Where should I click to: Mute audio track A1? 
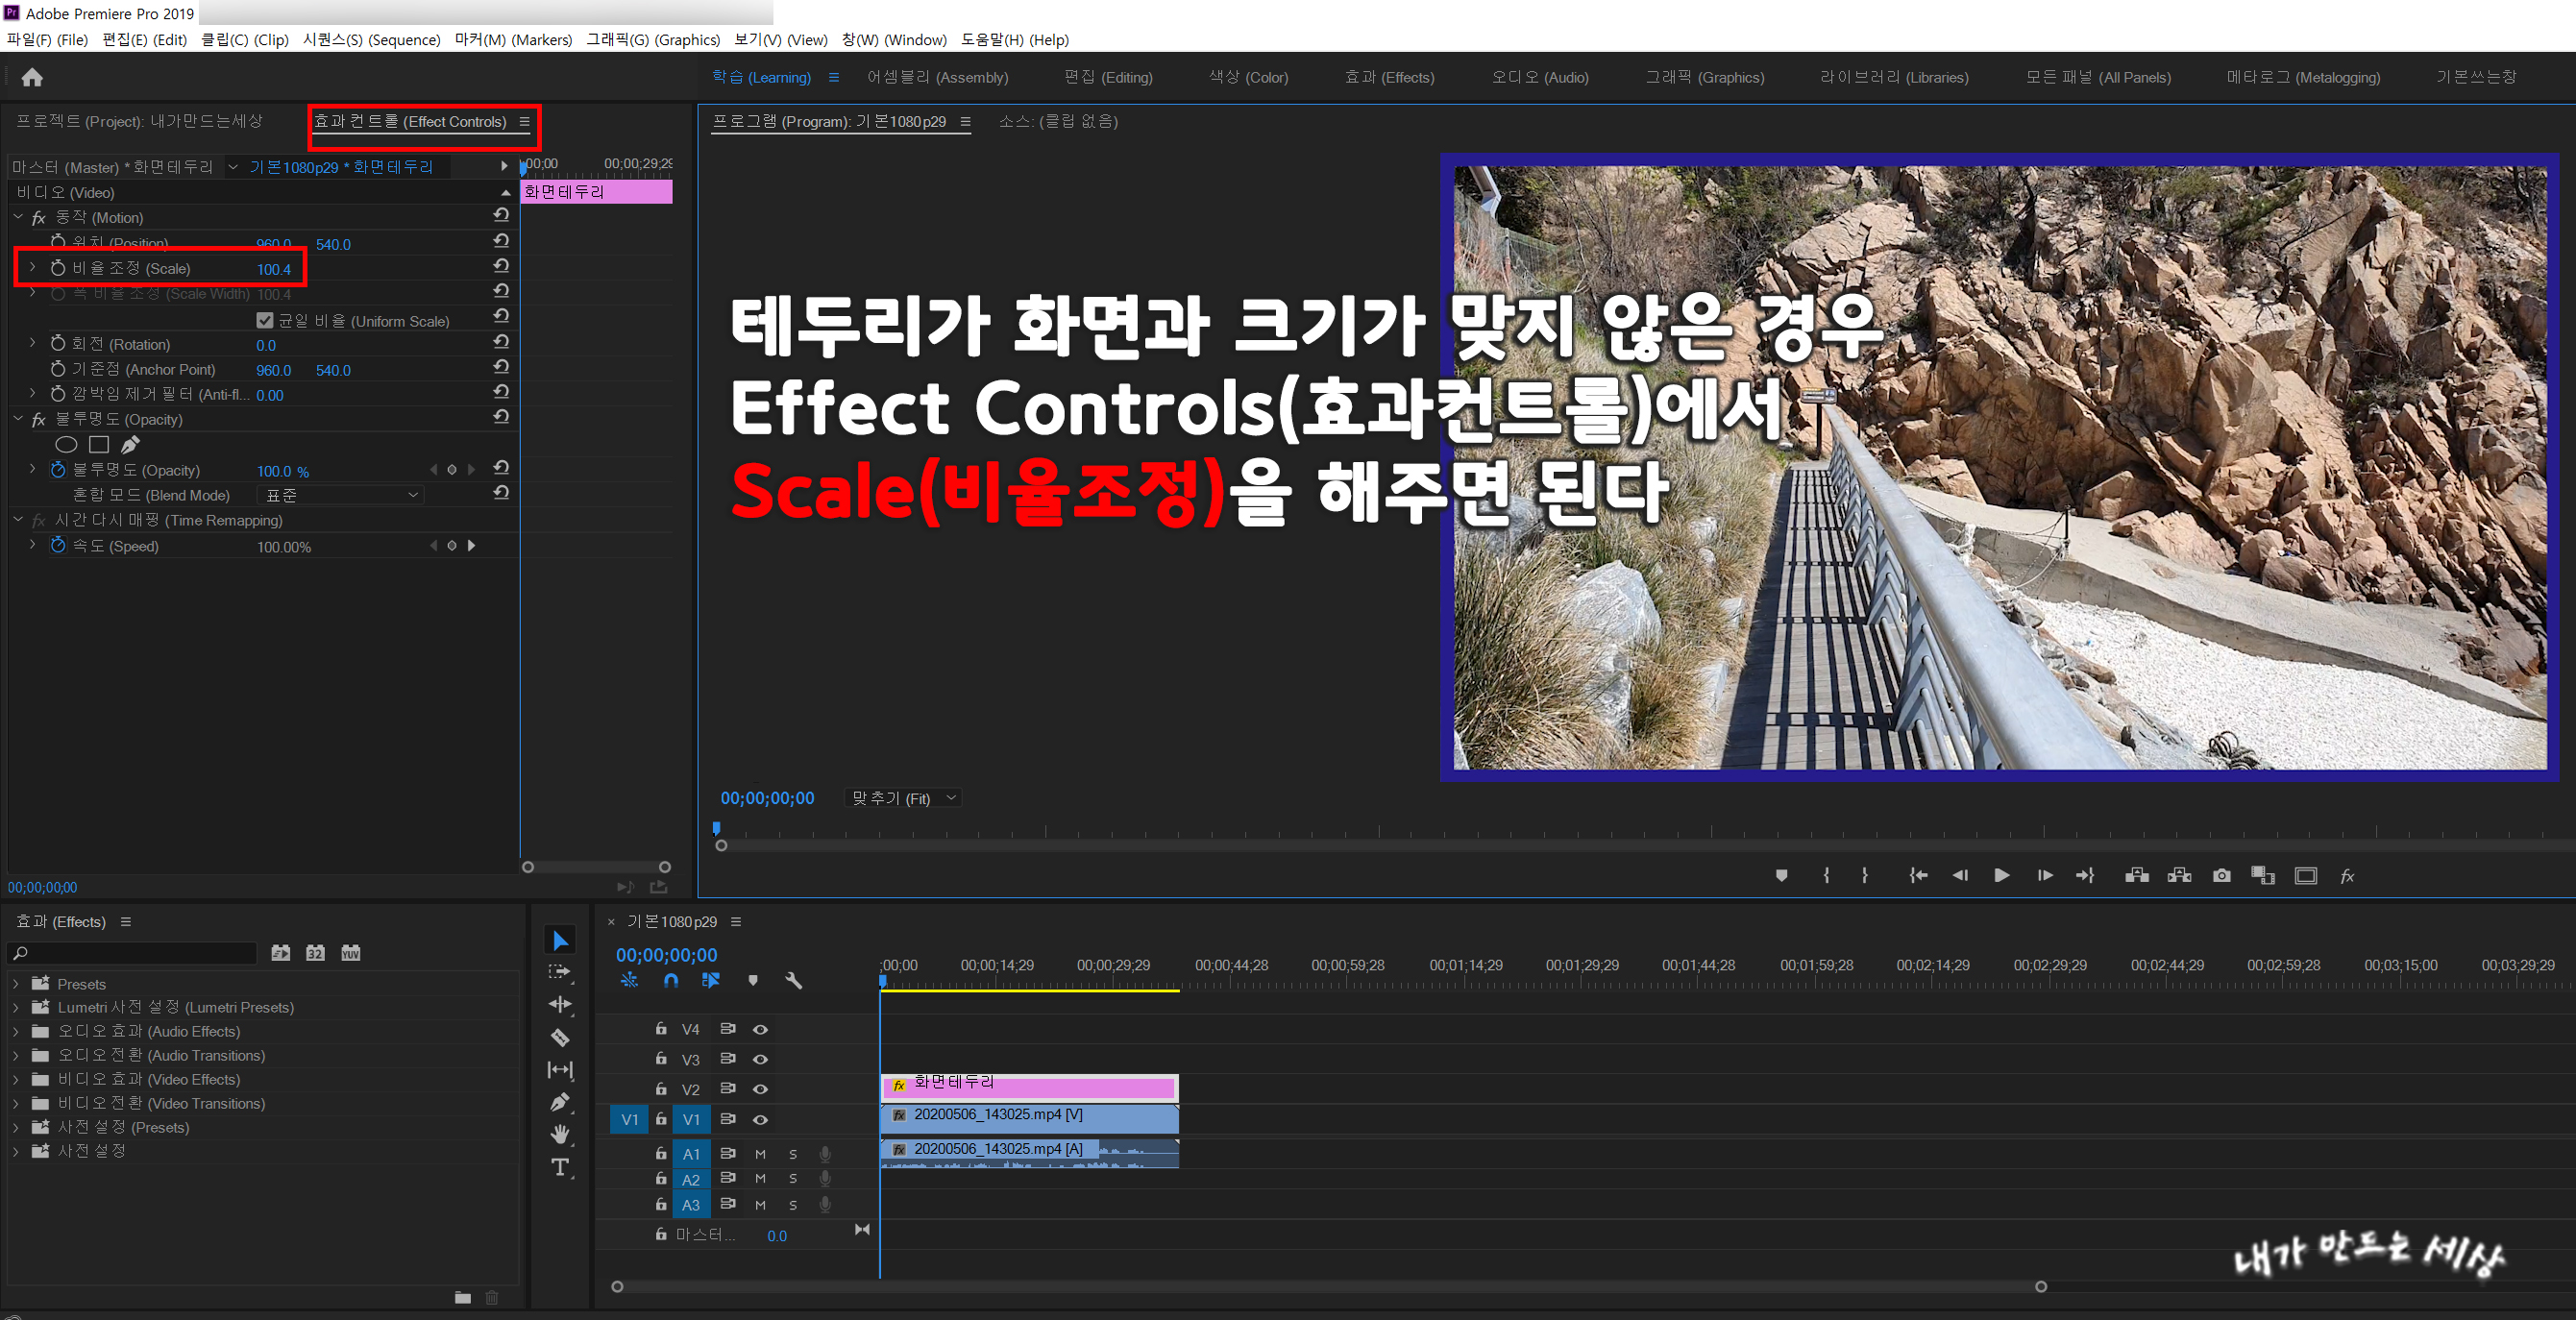pyautogui.click(x=760, y=1154)
